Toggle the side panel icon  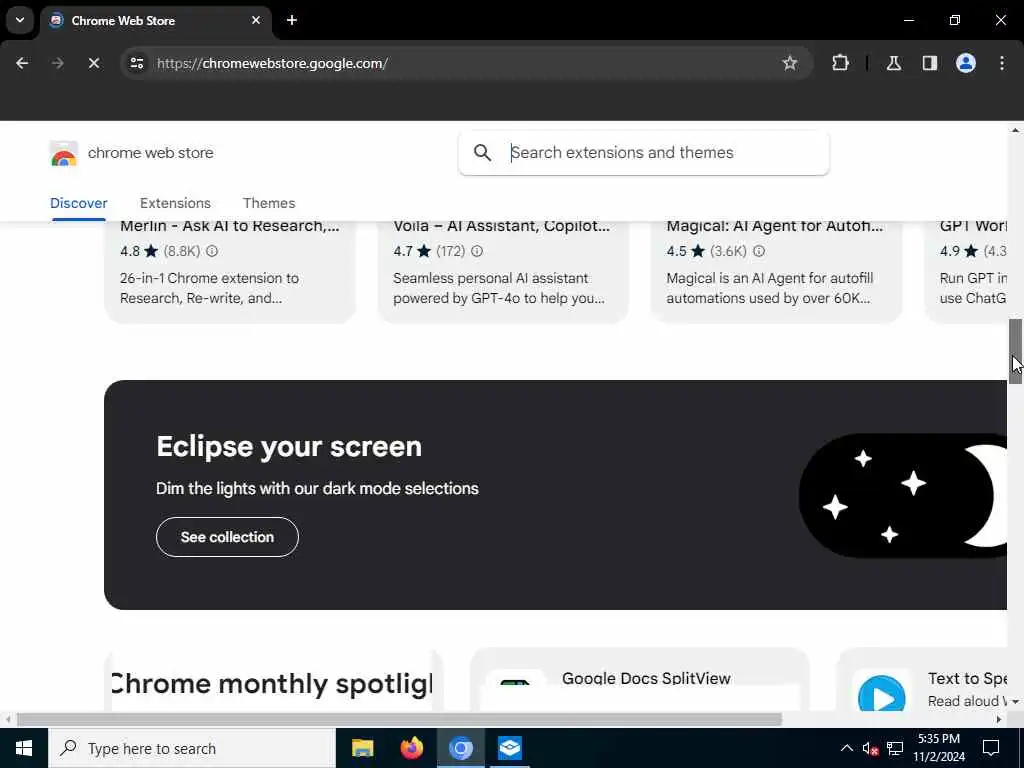click(929, 63)
